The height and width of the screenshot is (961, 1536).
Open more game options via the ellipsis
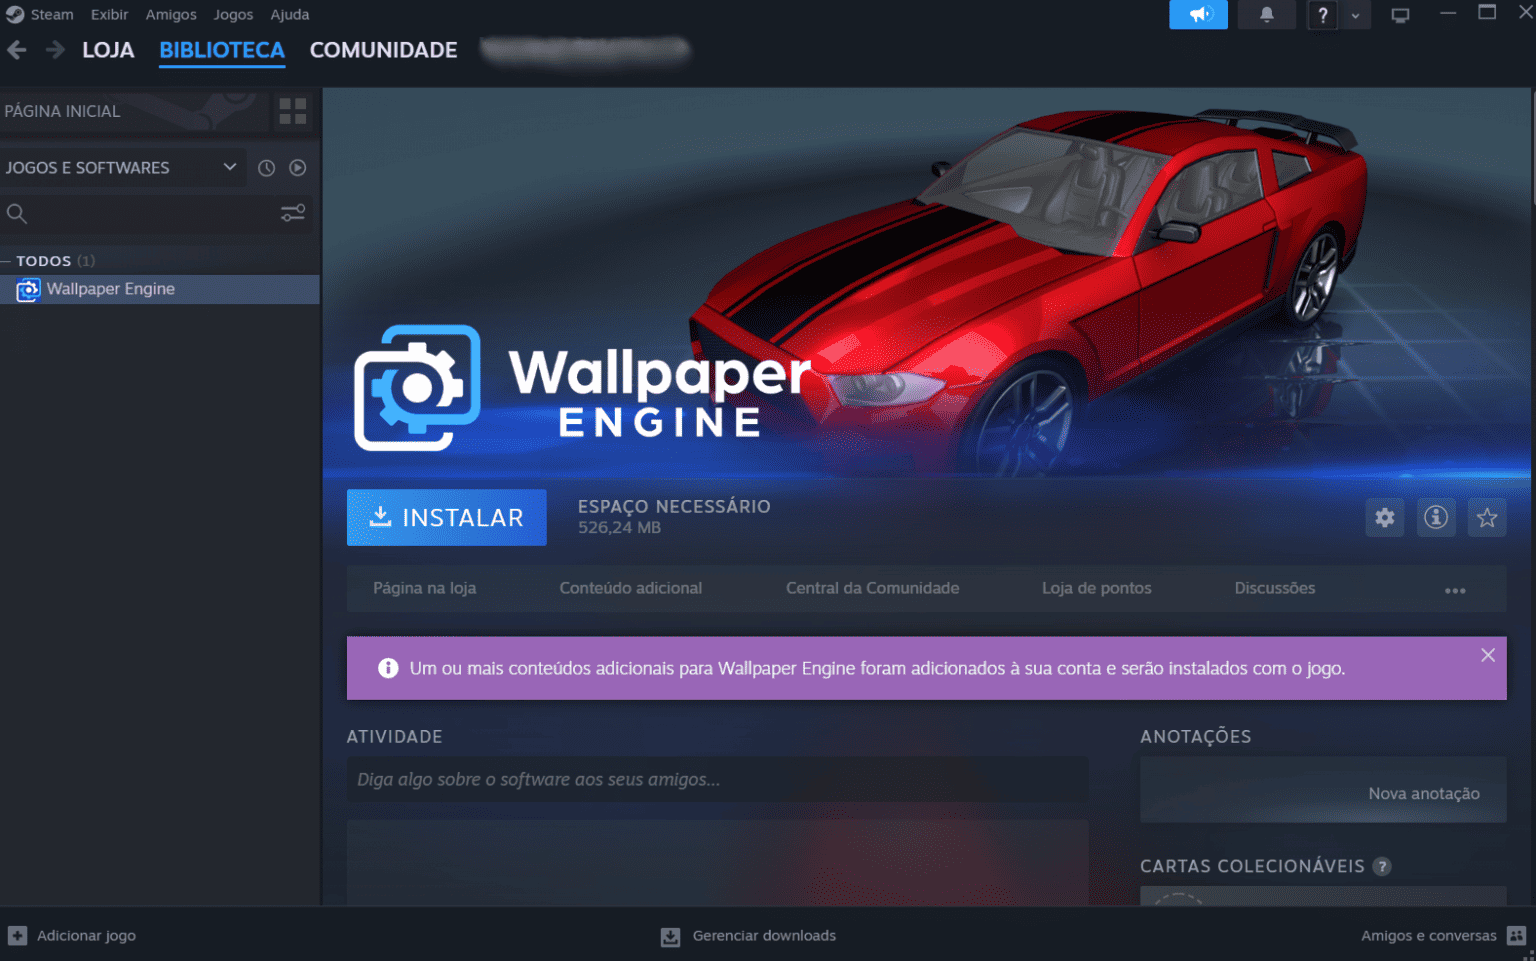tap(1455, 590)
